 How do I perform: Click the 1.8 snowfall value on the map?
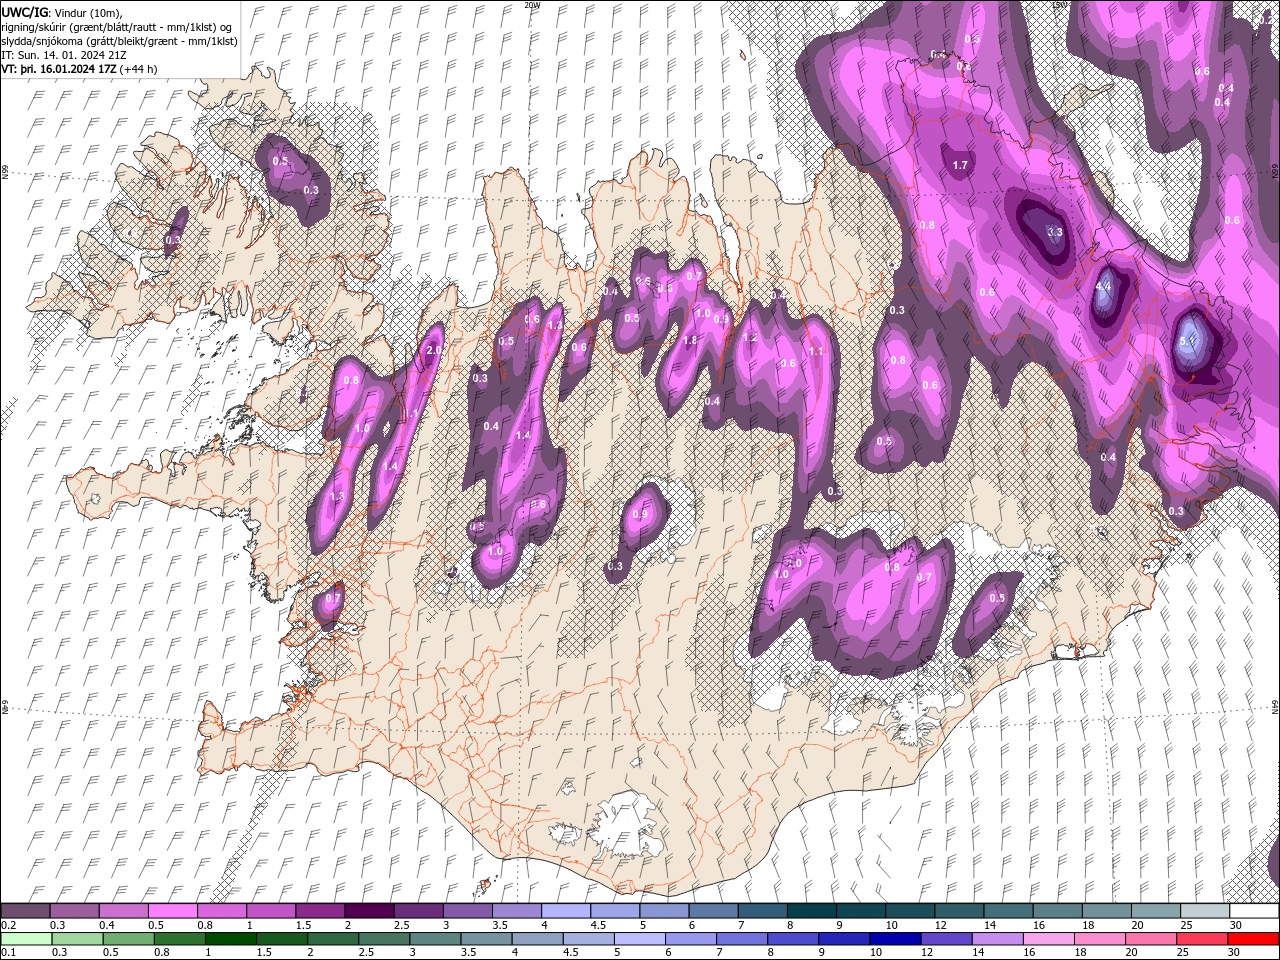[690, 340]
